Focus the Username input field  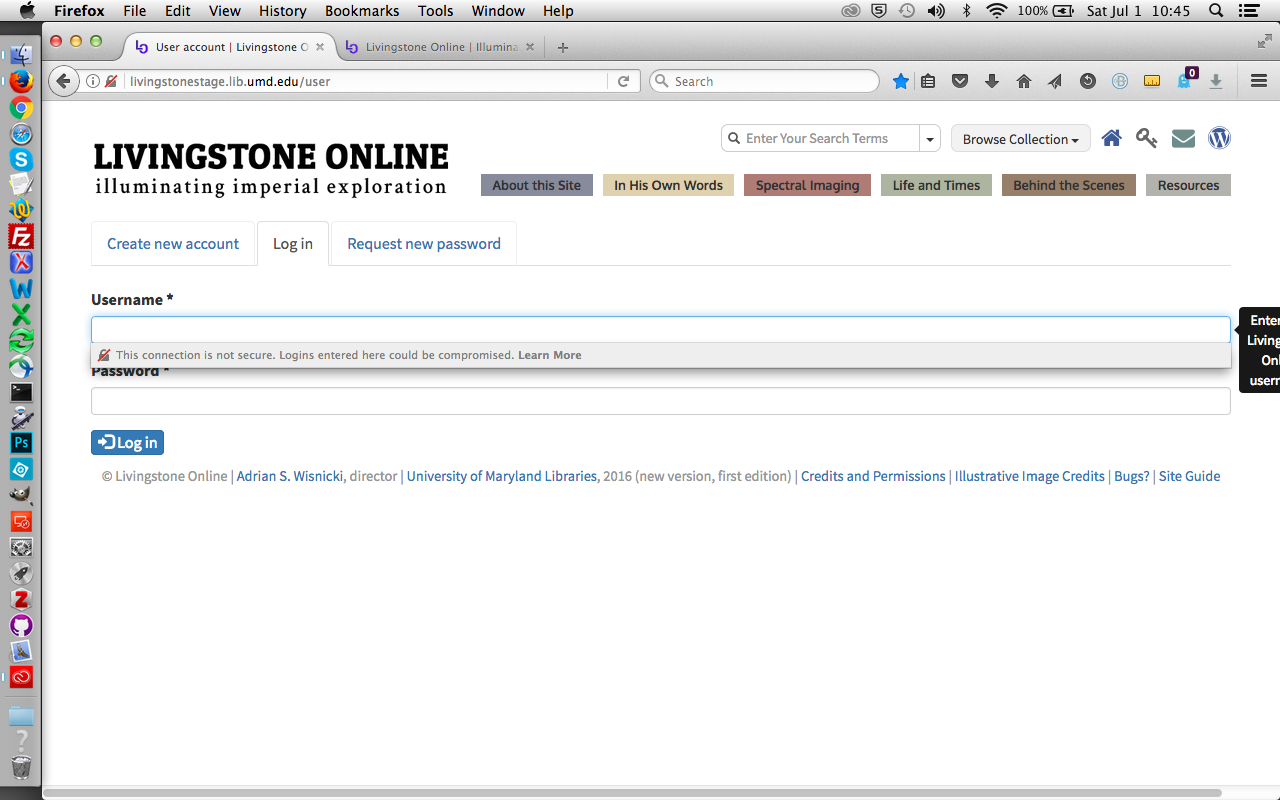pos(661,330)
